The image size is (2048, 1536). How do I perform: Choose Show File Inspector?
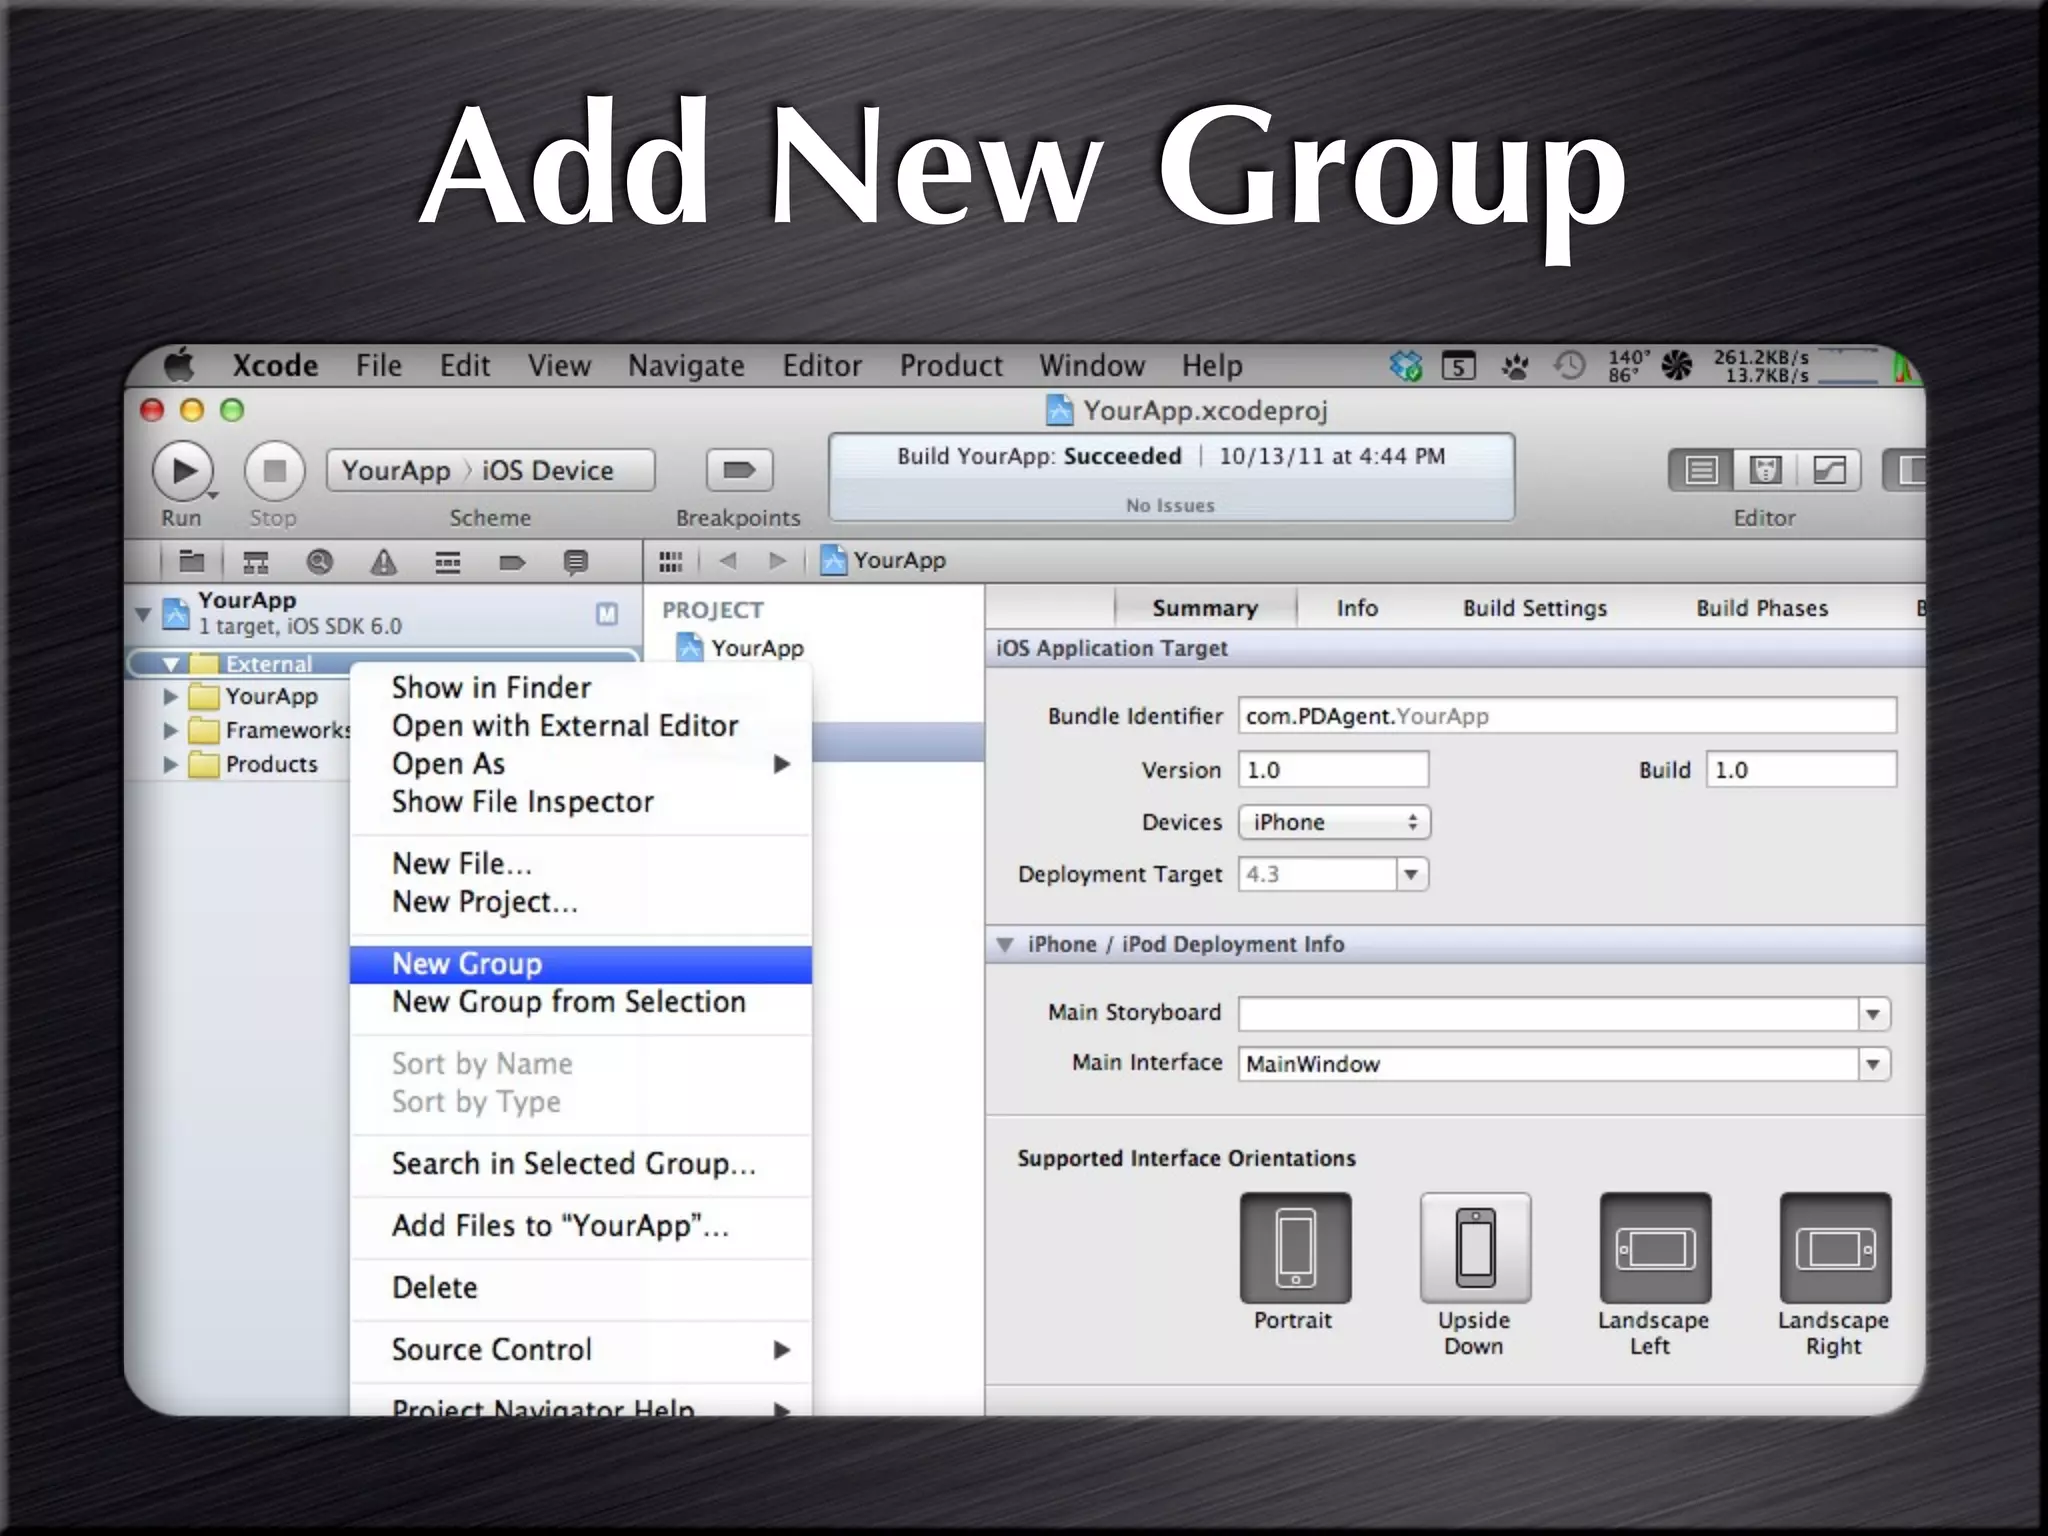pos(581,802)
